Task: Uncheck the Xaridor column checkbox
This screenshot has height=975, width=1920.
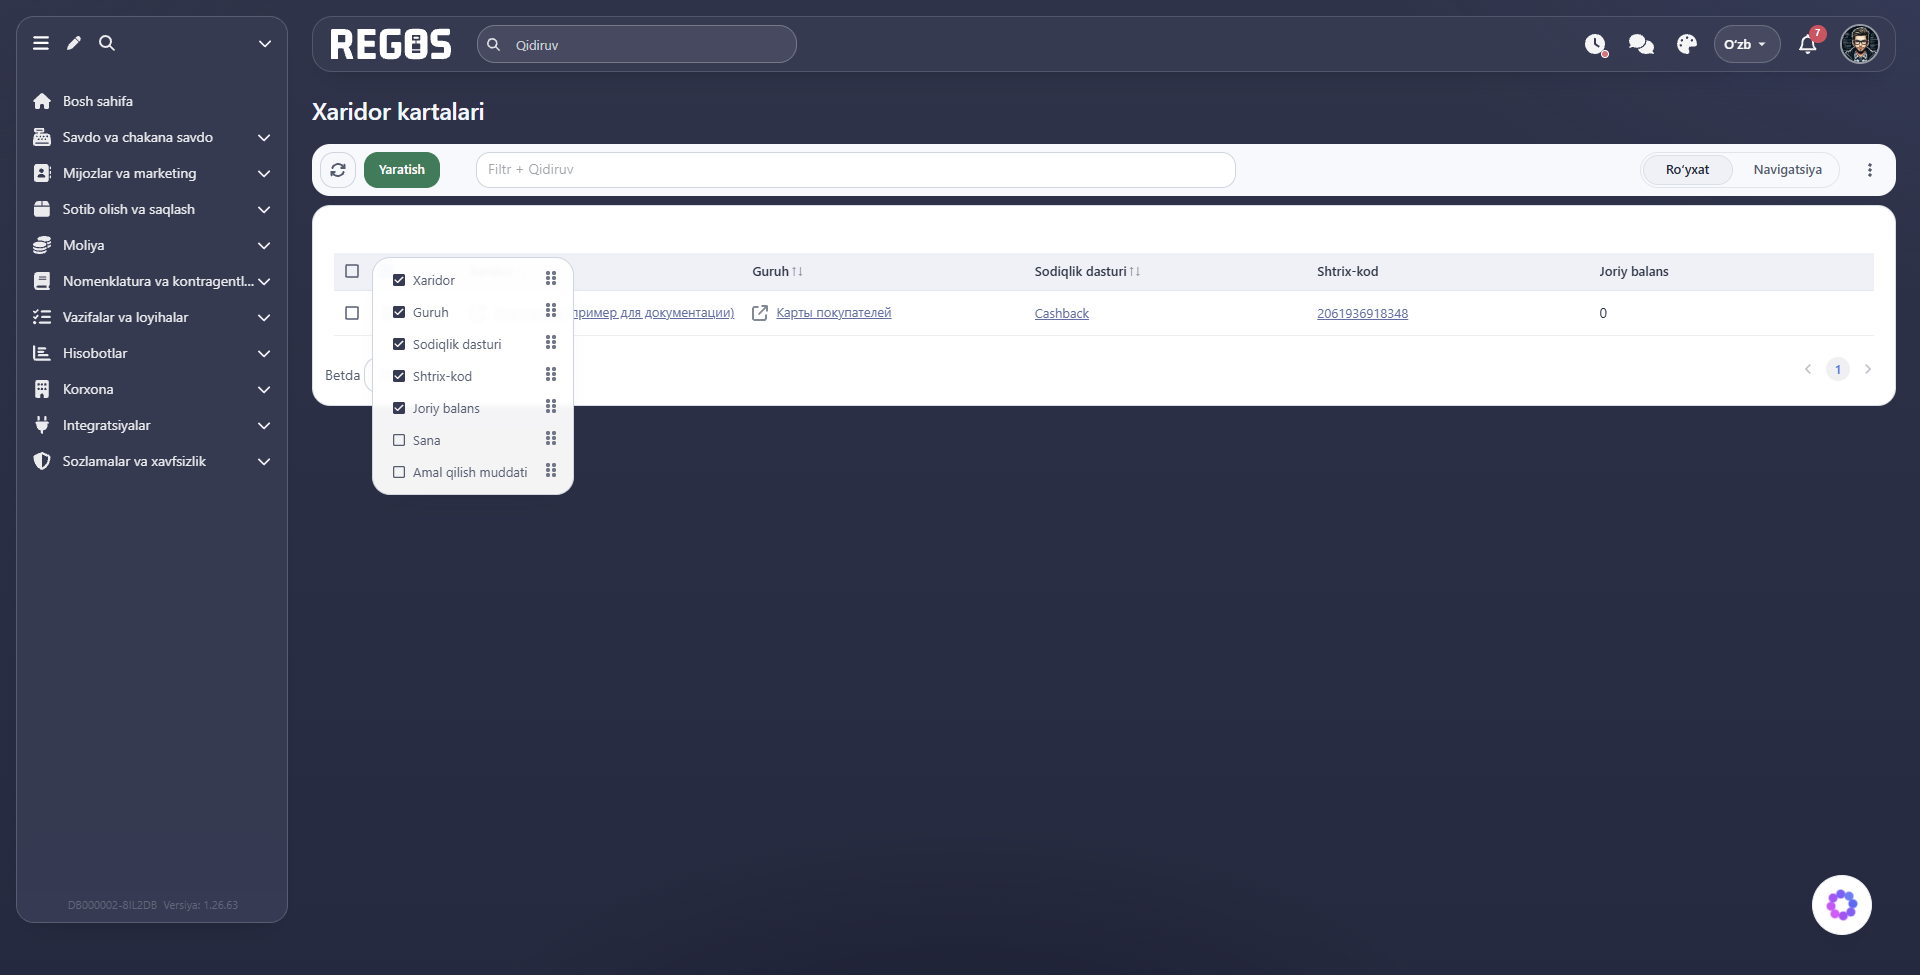Action: [x=399, y=280]
